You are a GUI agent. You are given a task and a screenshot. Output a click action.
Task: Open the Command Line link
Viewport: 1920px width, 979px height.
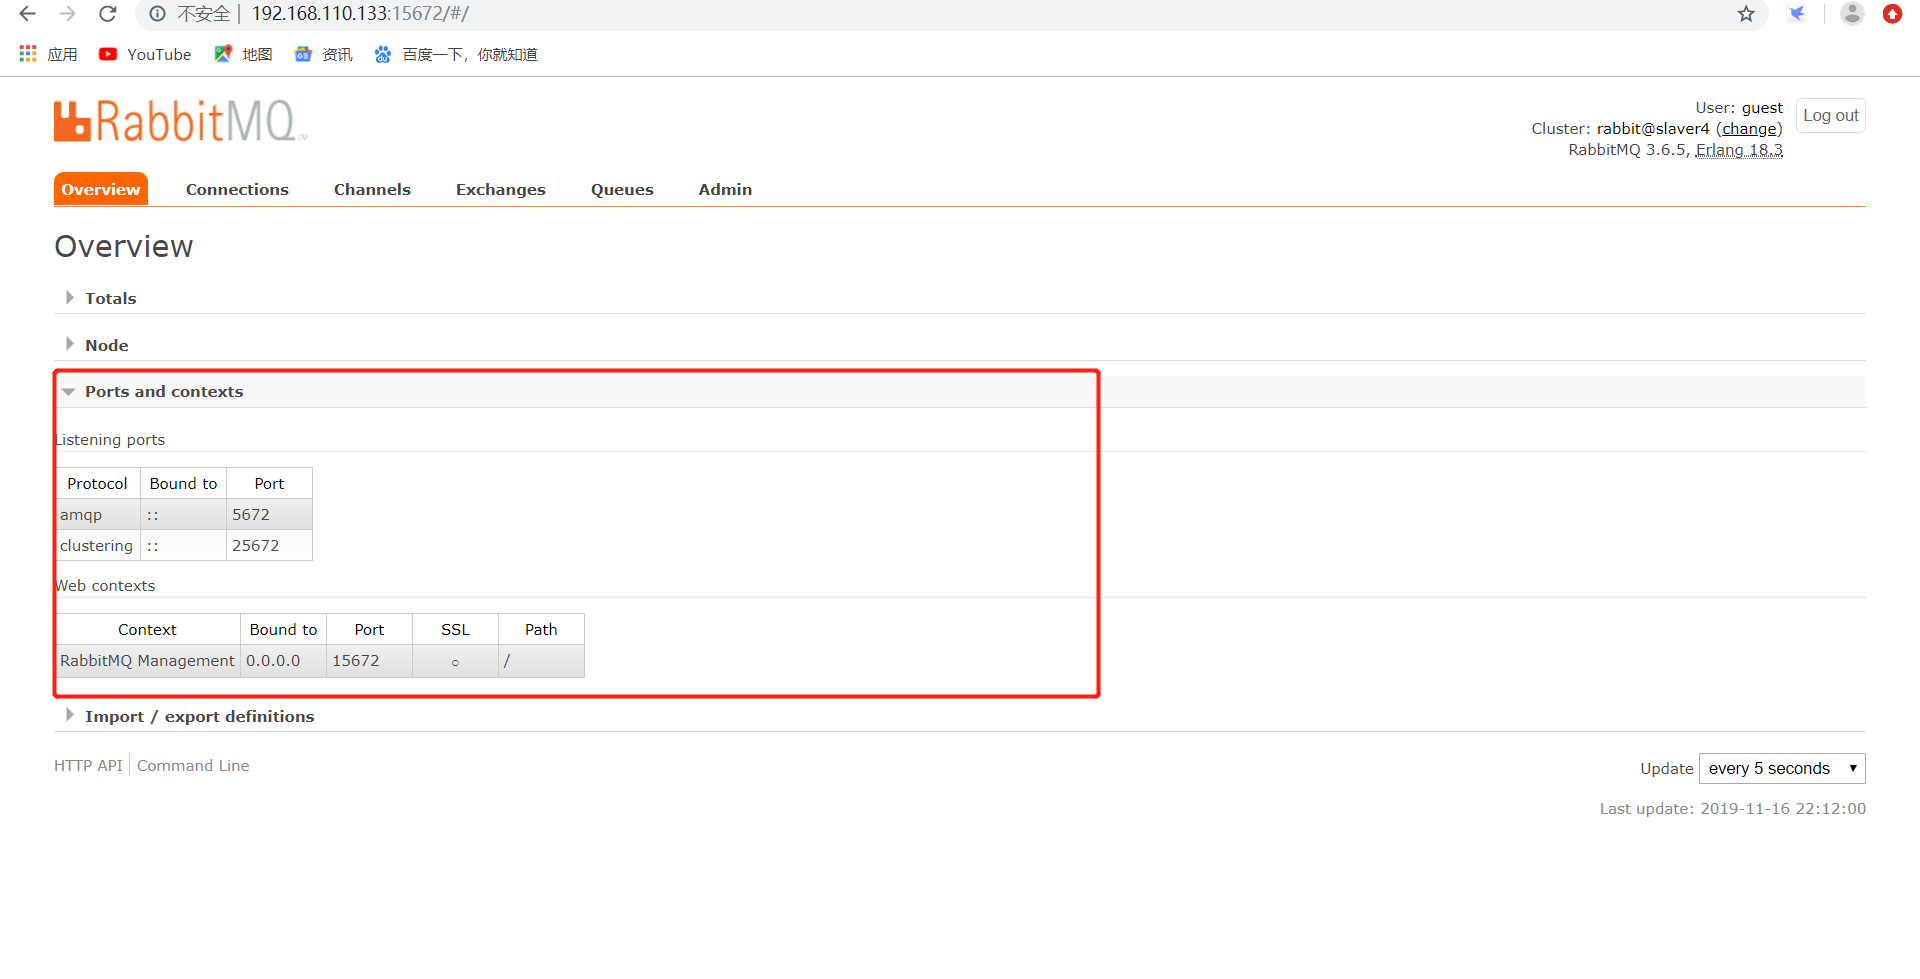tap(193, 765)
